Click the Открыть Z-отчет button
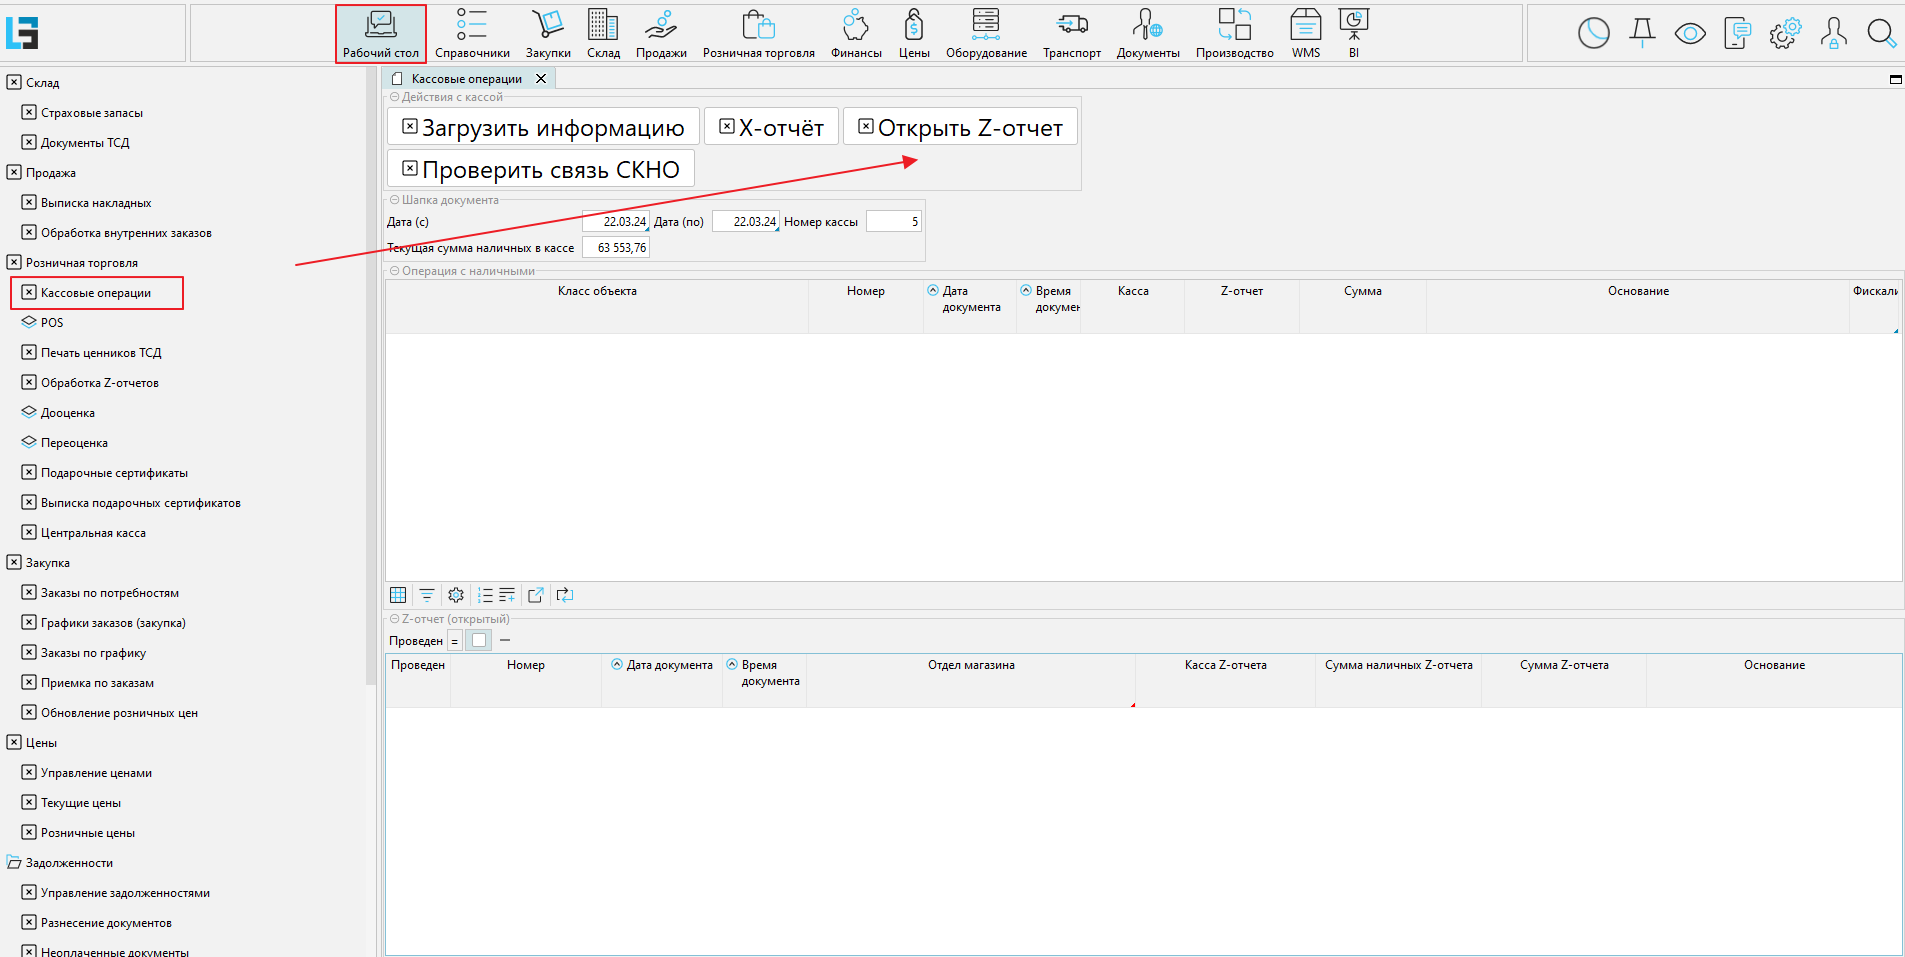This screenshot has width=1905, height=957. pos(960,127)
